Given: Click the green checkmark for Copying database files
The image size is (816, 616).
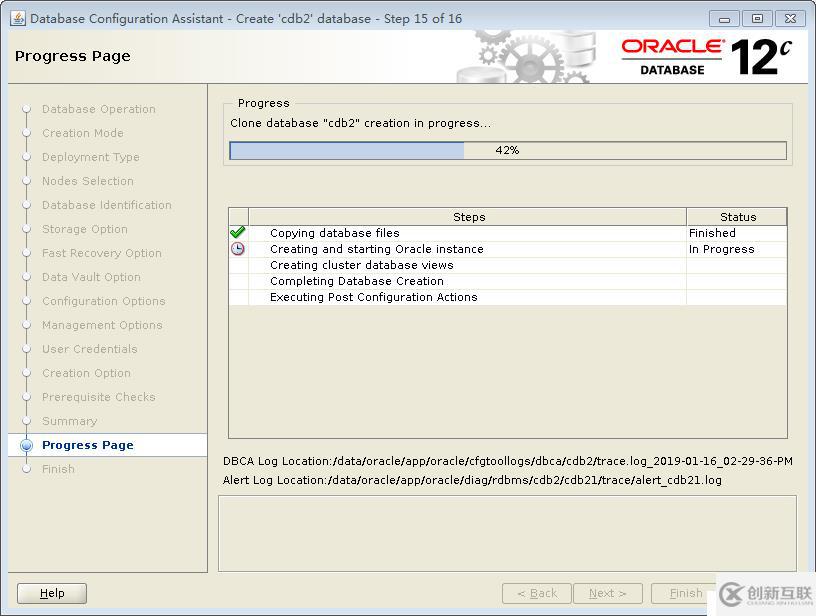Looking at the screenshot, I should tap(238, 232).
